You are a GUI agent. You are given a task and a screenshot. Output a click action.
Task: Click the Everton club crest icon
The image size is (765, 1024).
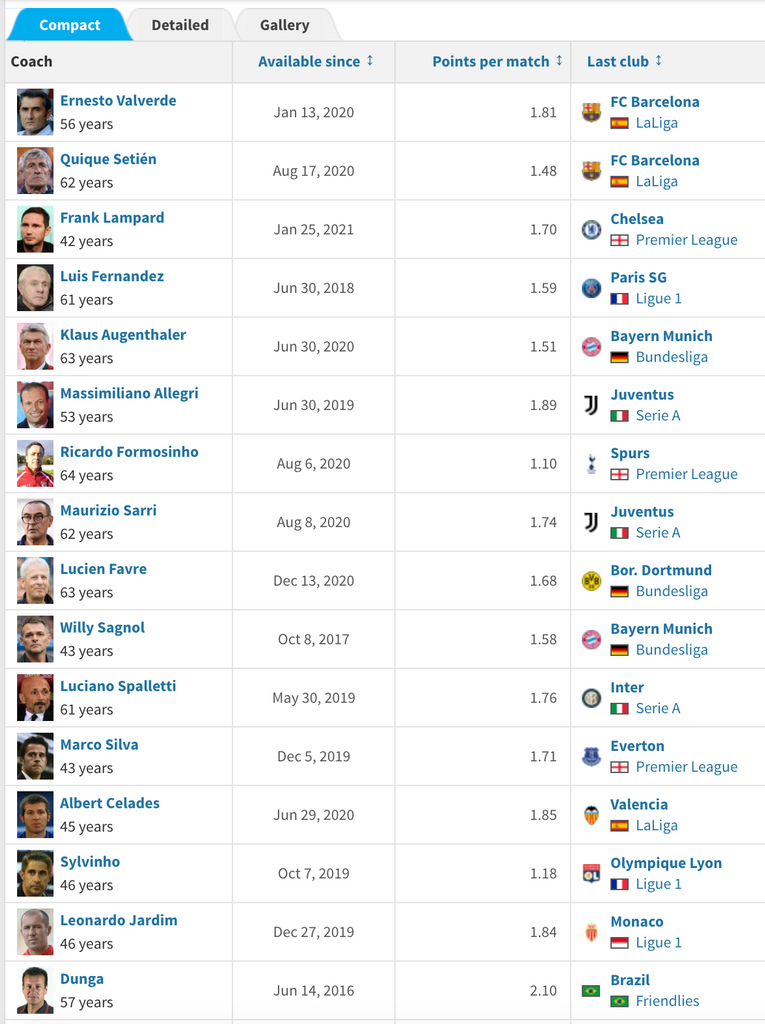[x=591, y=756]
